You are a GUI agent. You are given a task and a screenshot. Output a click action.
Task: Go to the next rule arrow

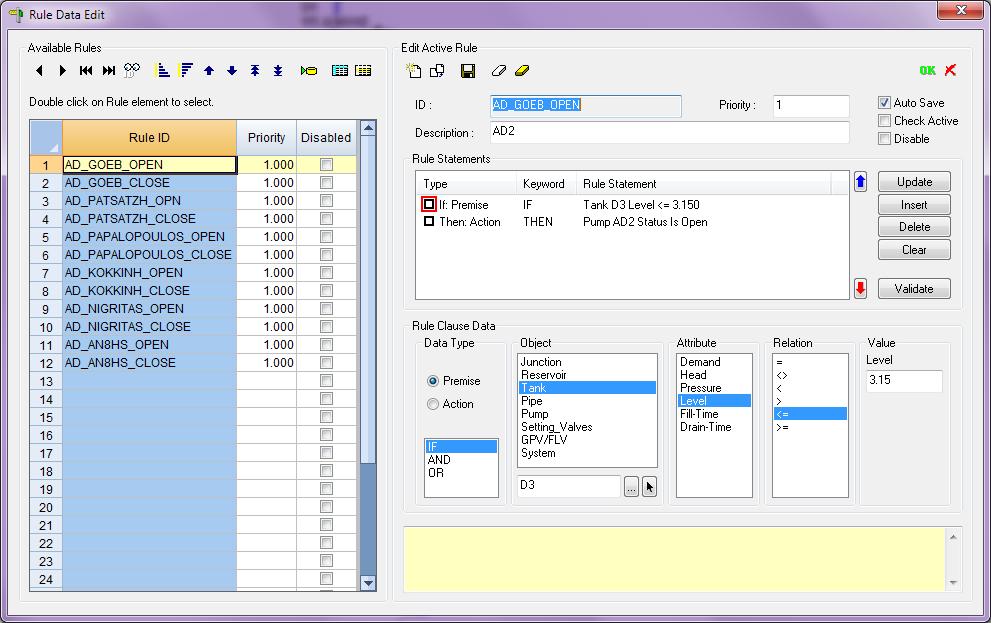[62, 71]
